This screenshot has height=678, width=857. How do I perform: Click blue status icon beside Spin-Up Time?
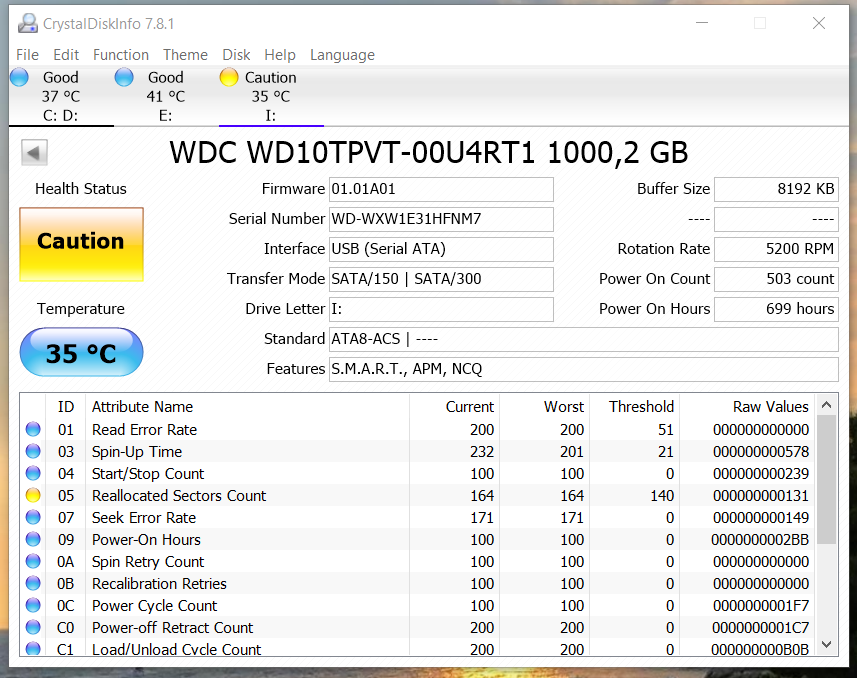(x=34, y=452)
